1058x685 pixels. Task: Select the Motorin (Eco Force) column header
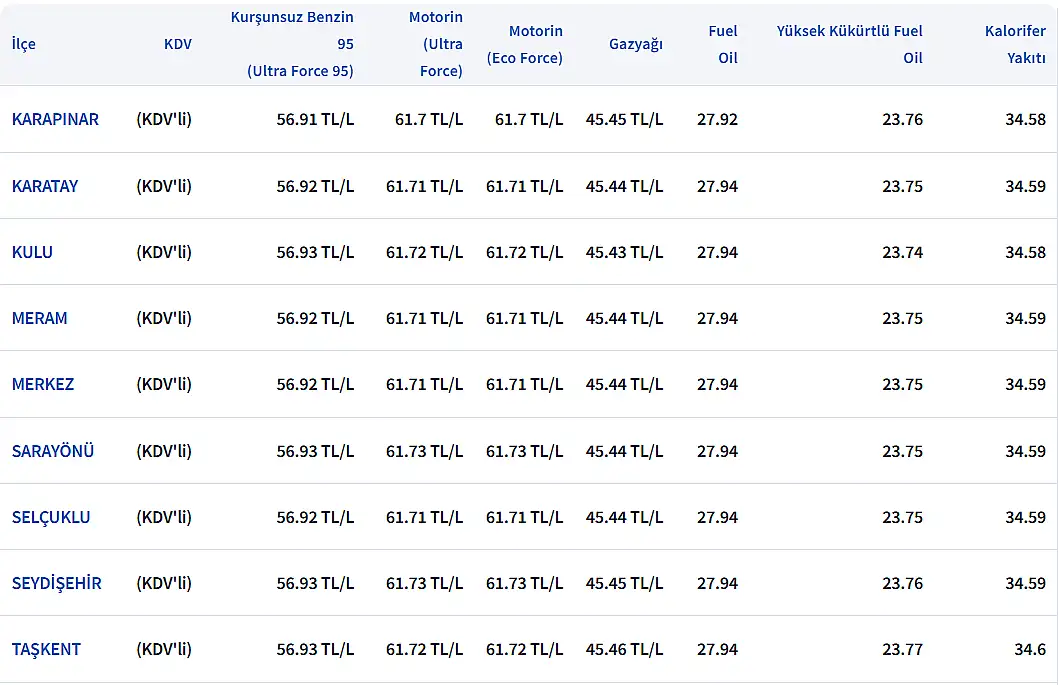pyautogui.click(x=525, y=44)
